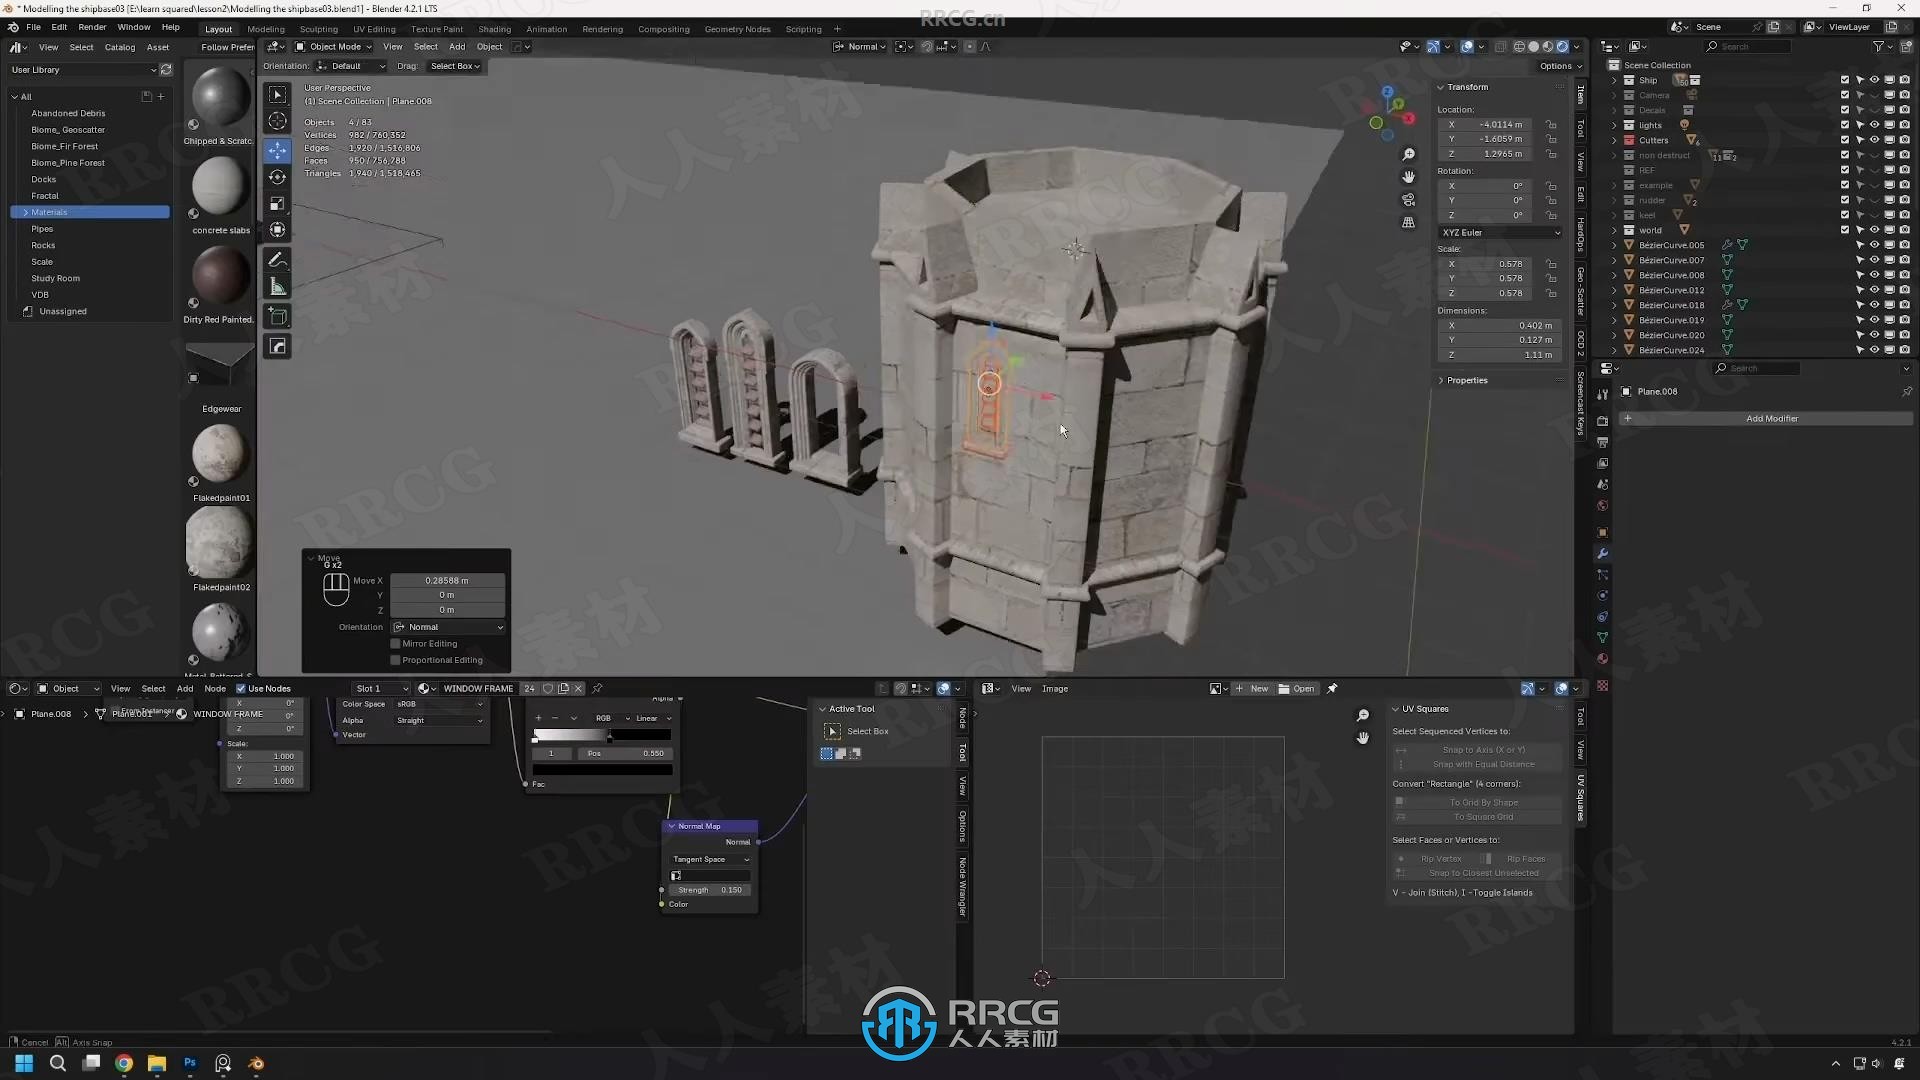Switch perspective/orthographic with the grid icon
Screen dimensions: 1920x1080
[1408, 223]
